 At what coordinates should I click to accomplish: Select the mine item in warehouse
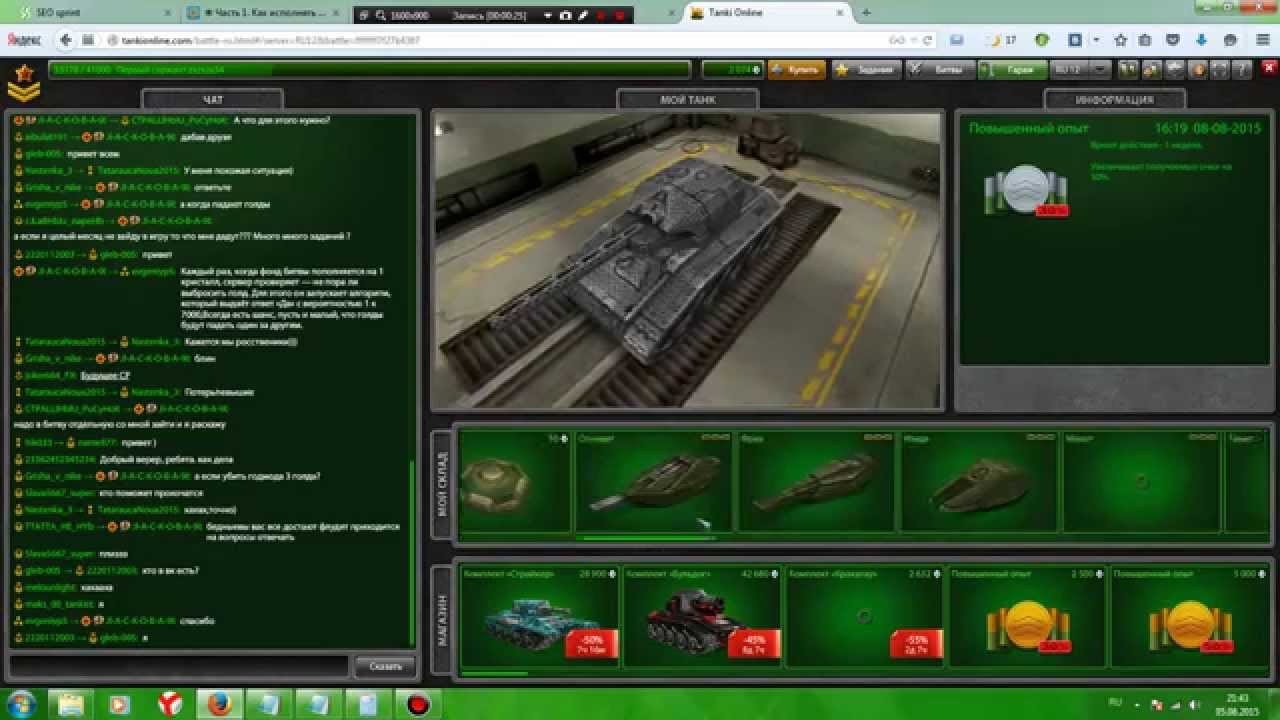coord(515,482)
